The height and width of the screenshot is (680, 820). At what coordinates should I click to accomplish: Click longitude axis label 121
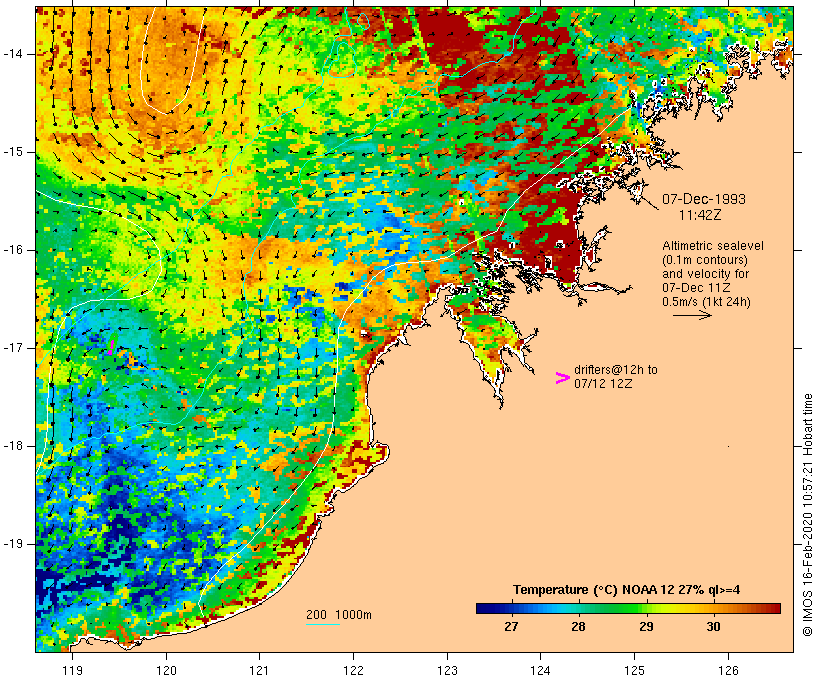point(259,671)
